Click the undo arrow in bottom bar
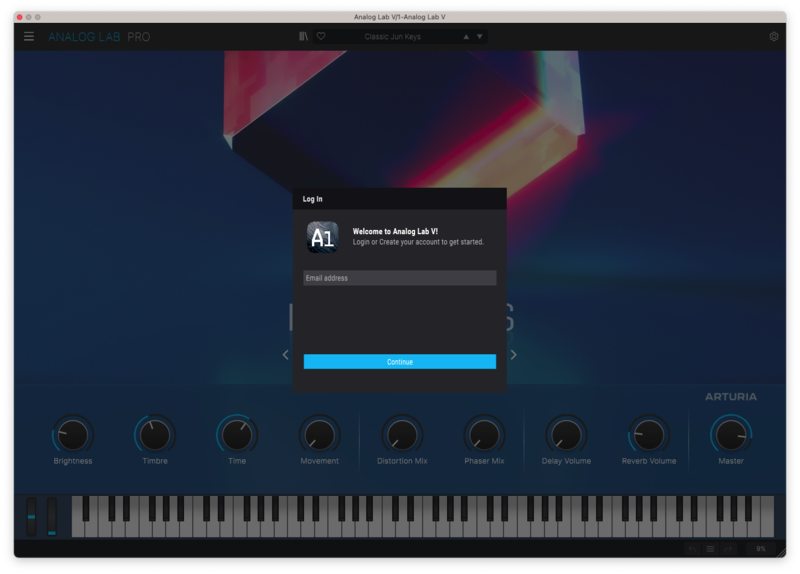 [x=692, y=549]
